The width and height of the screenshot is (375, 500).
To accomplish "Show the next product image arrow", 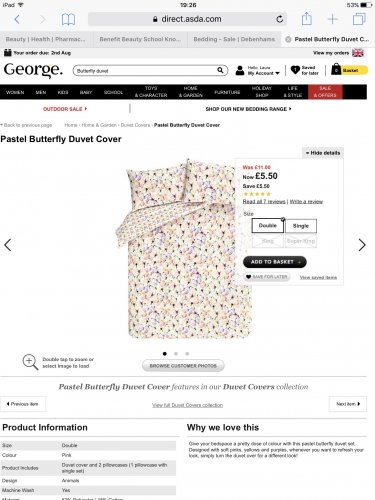I will click(362, 245).
